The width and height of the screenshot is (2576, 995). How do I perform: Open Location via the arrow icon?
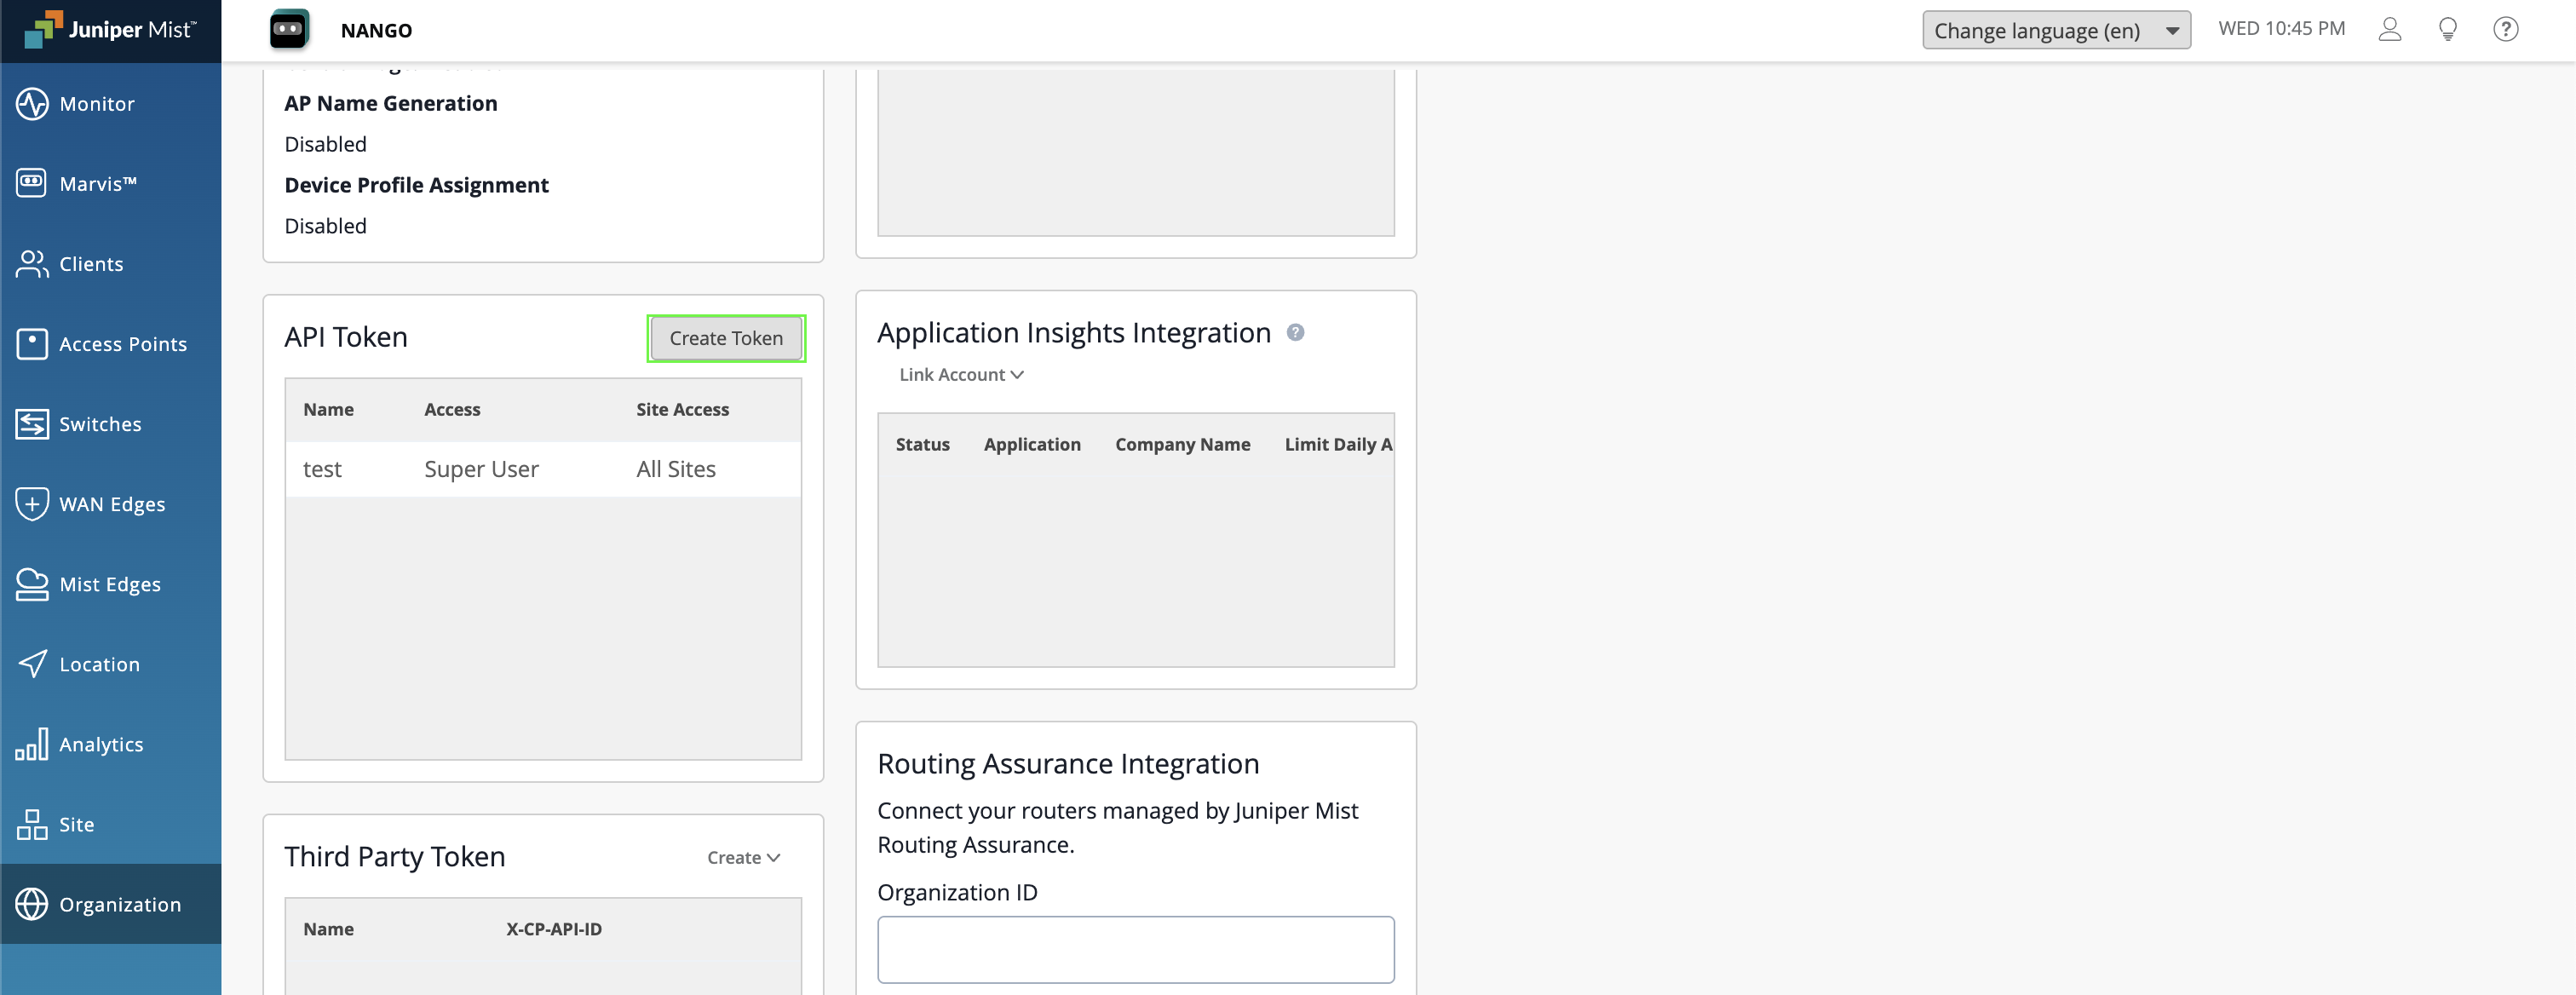[x=31, y=664]
